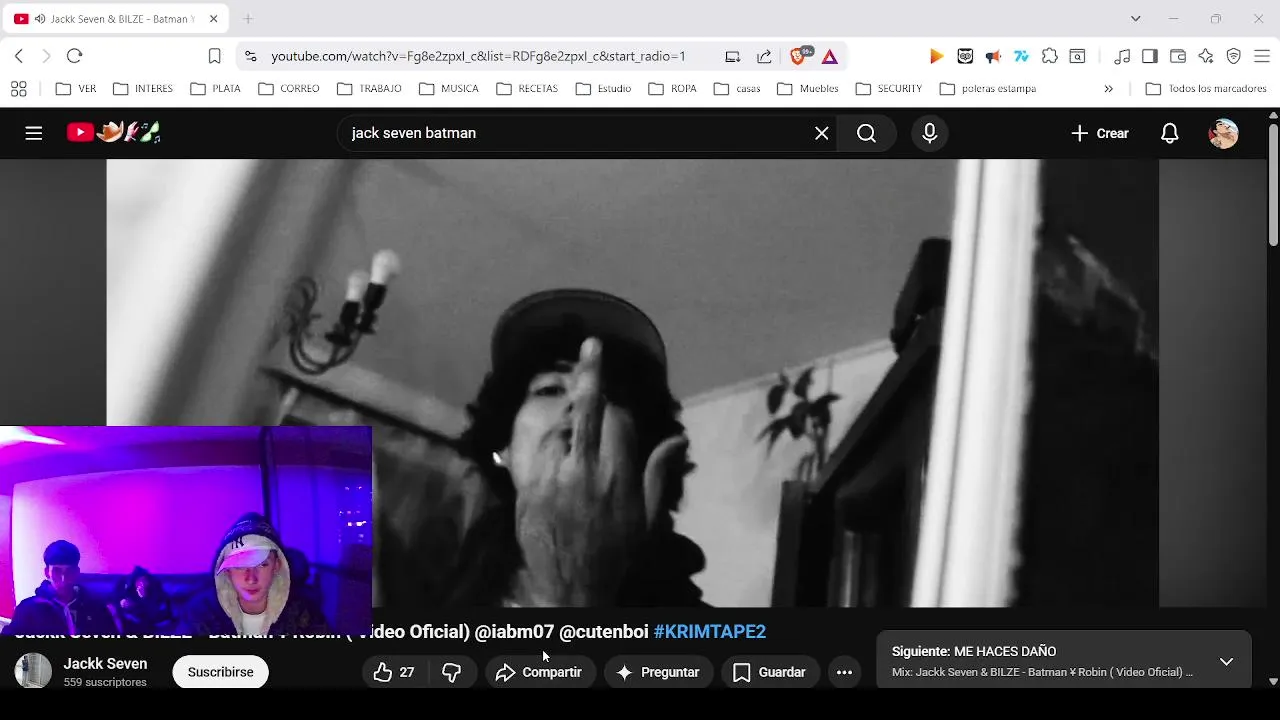Open the YouTube hamburger guide menu
Screen dimensions: 1280x720
tap(34, 133)
